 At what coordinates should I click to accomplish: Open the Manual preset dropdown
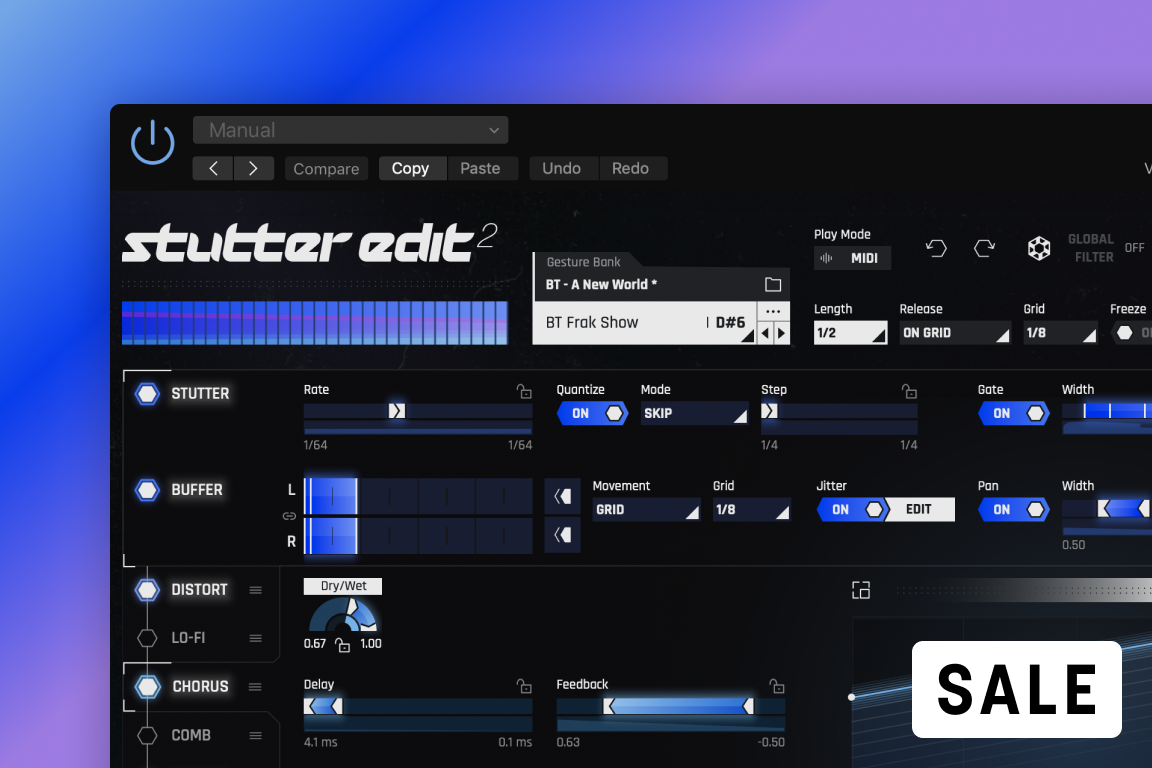tap(350, 130)
